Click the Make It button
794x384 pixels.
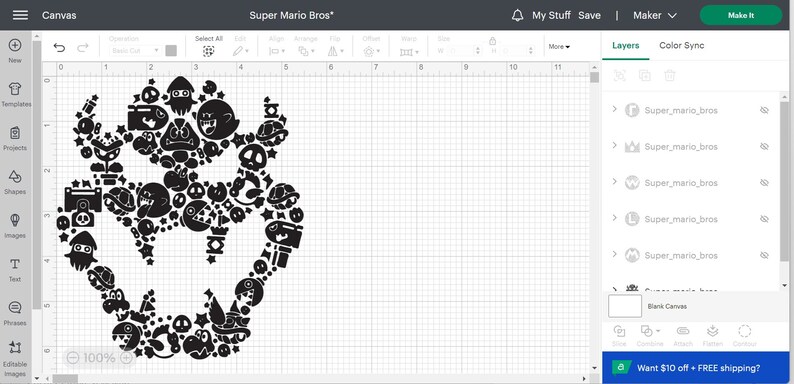(x=741, y=15)
